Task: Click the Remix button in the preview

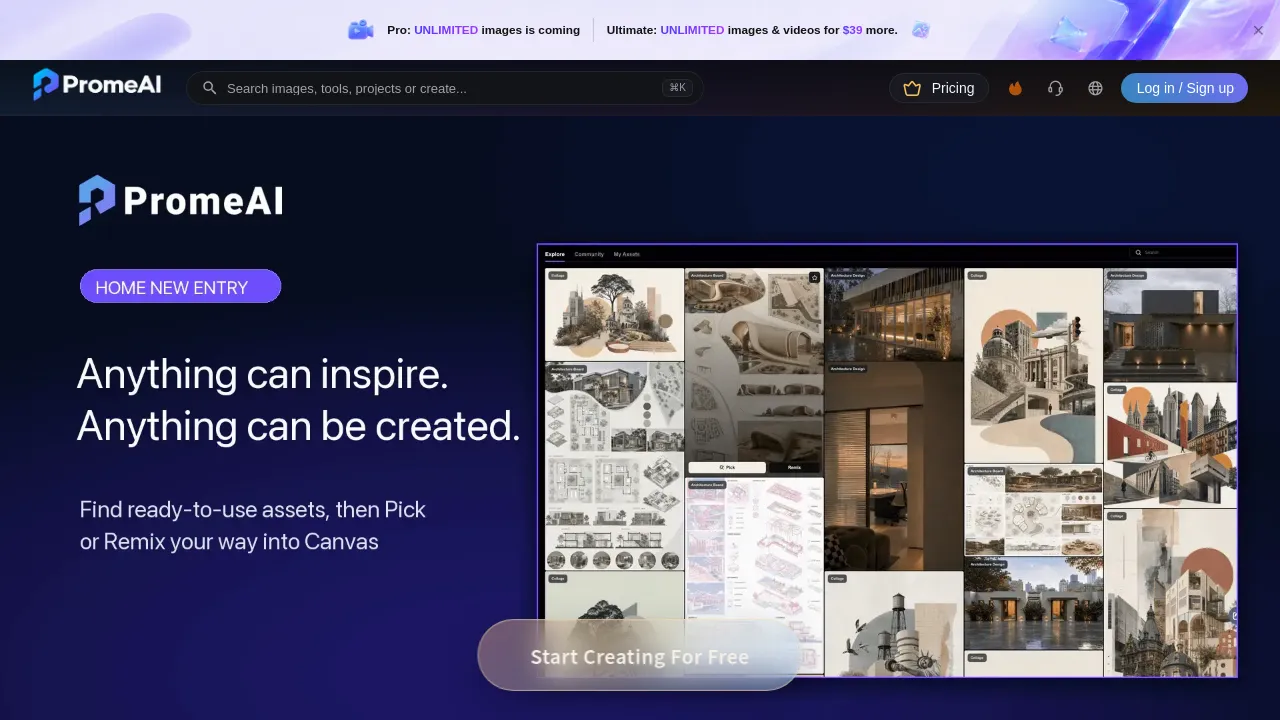Action: point(794,467)
